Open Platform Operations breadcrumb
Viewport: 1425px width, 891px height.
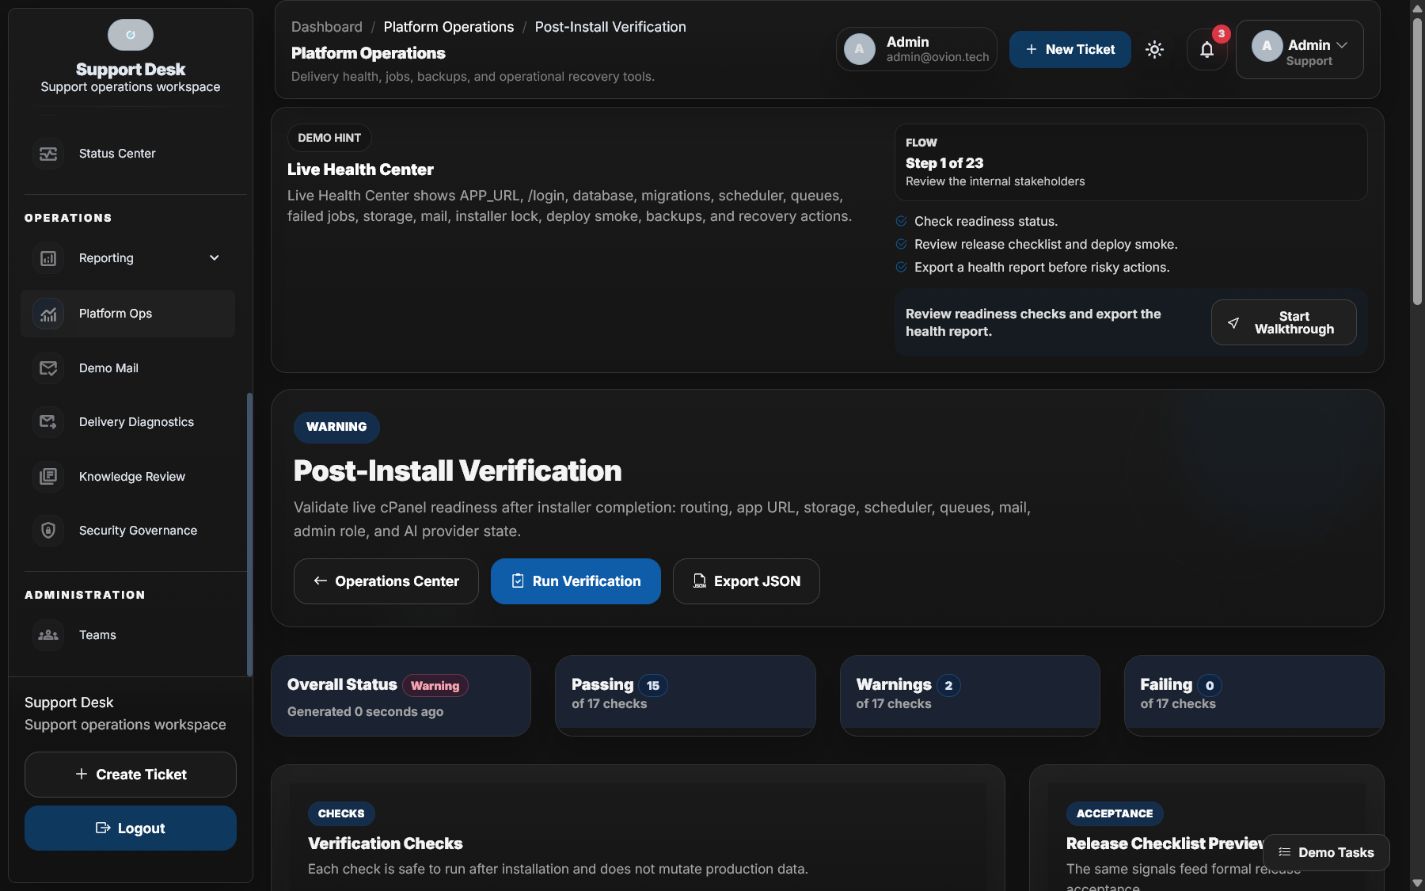(449, 27)
